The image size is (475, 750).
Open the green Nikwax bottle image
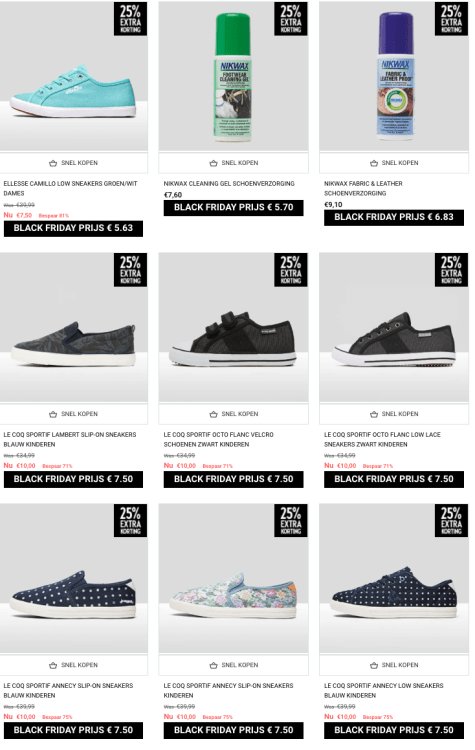point(233,77)
